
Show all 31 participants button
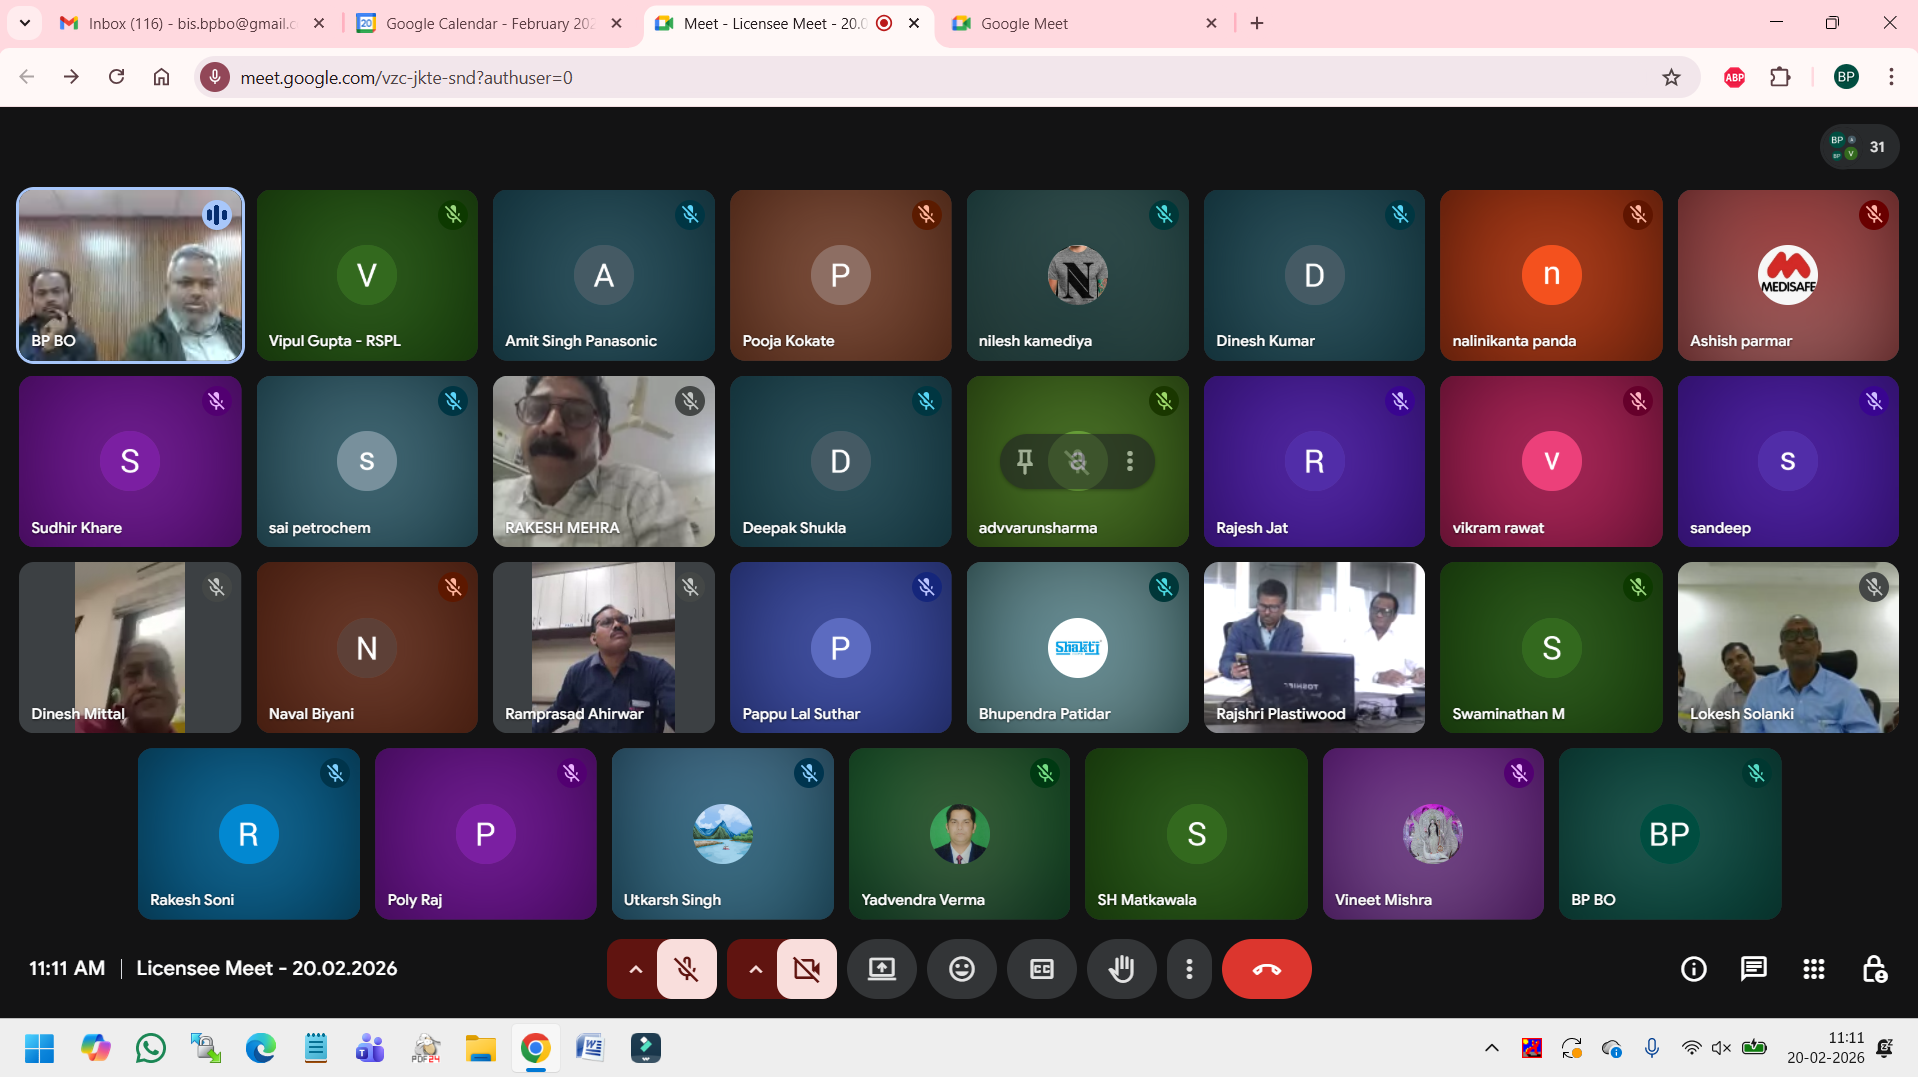[1859, 147]
